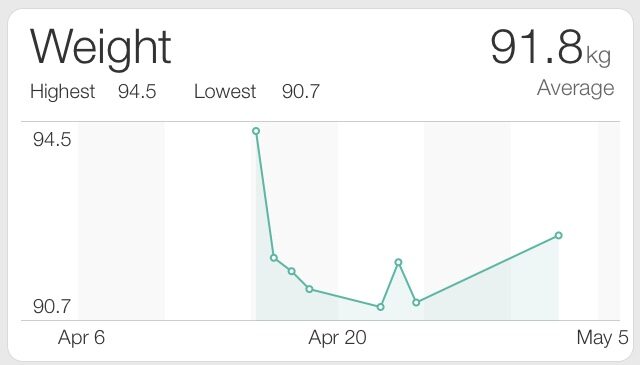Click the Apr 20 date axis label
Image resolution: width=640 pixels, height=365 pixels.
point(338,338)
